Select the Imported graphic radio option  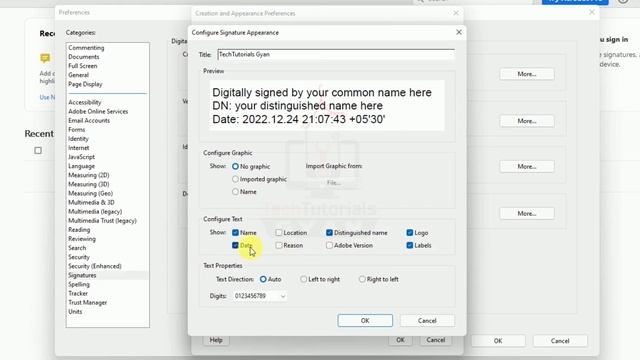236,179
